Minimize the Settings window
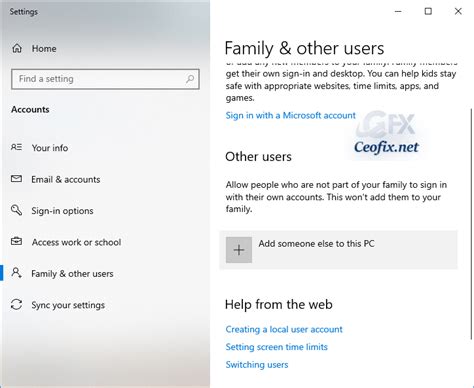 point(398,11)
